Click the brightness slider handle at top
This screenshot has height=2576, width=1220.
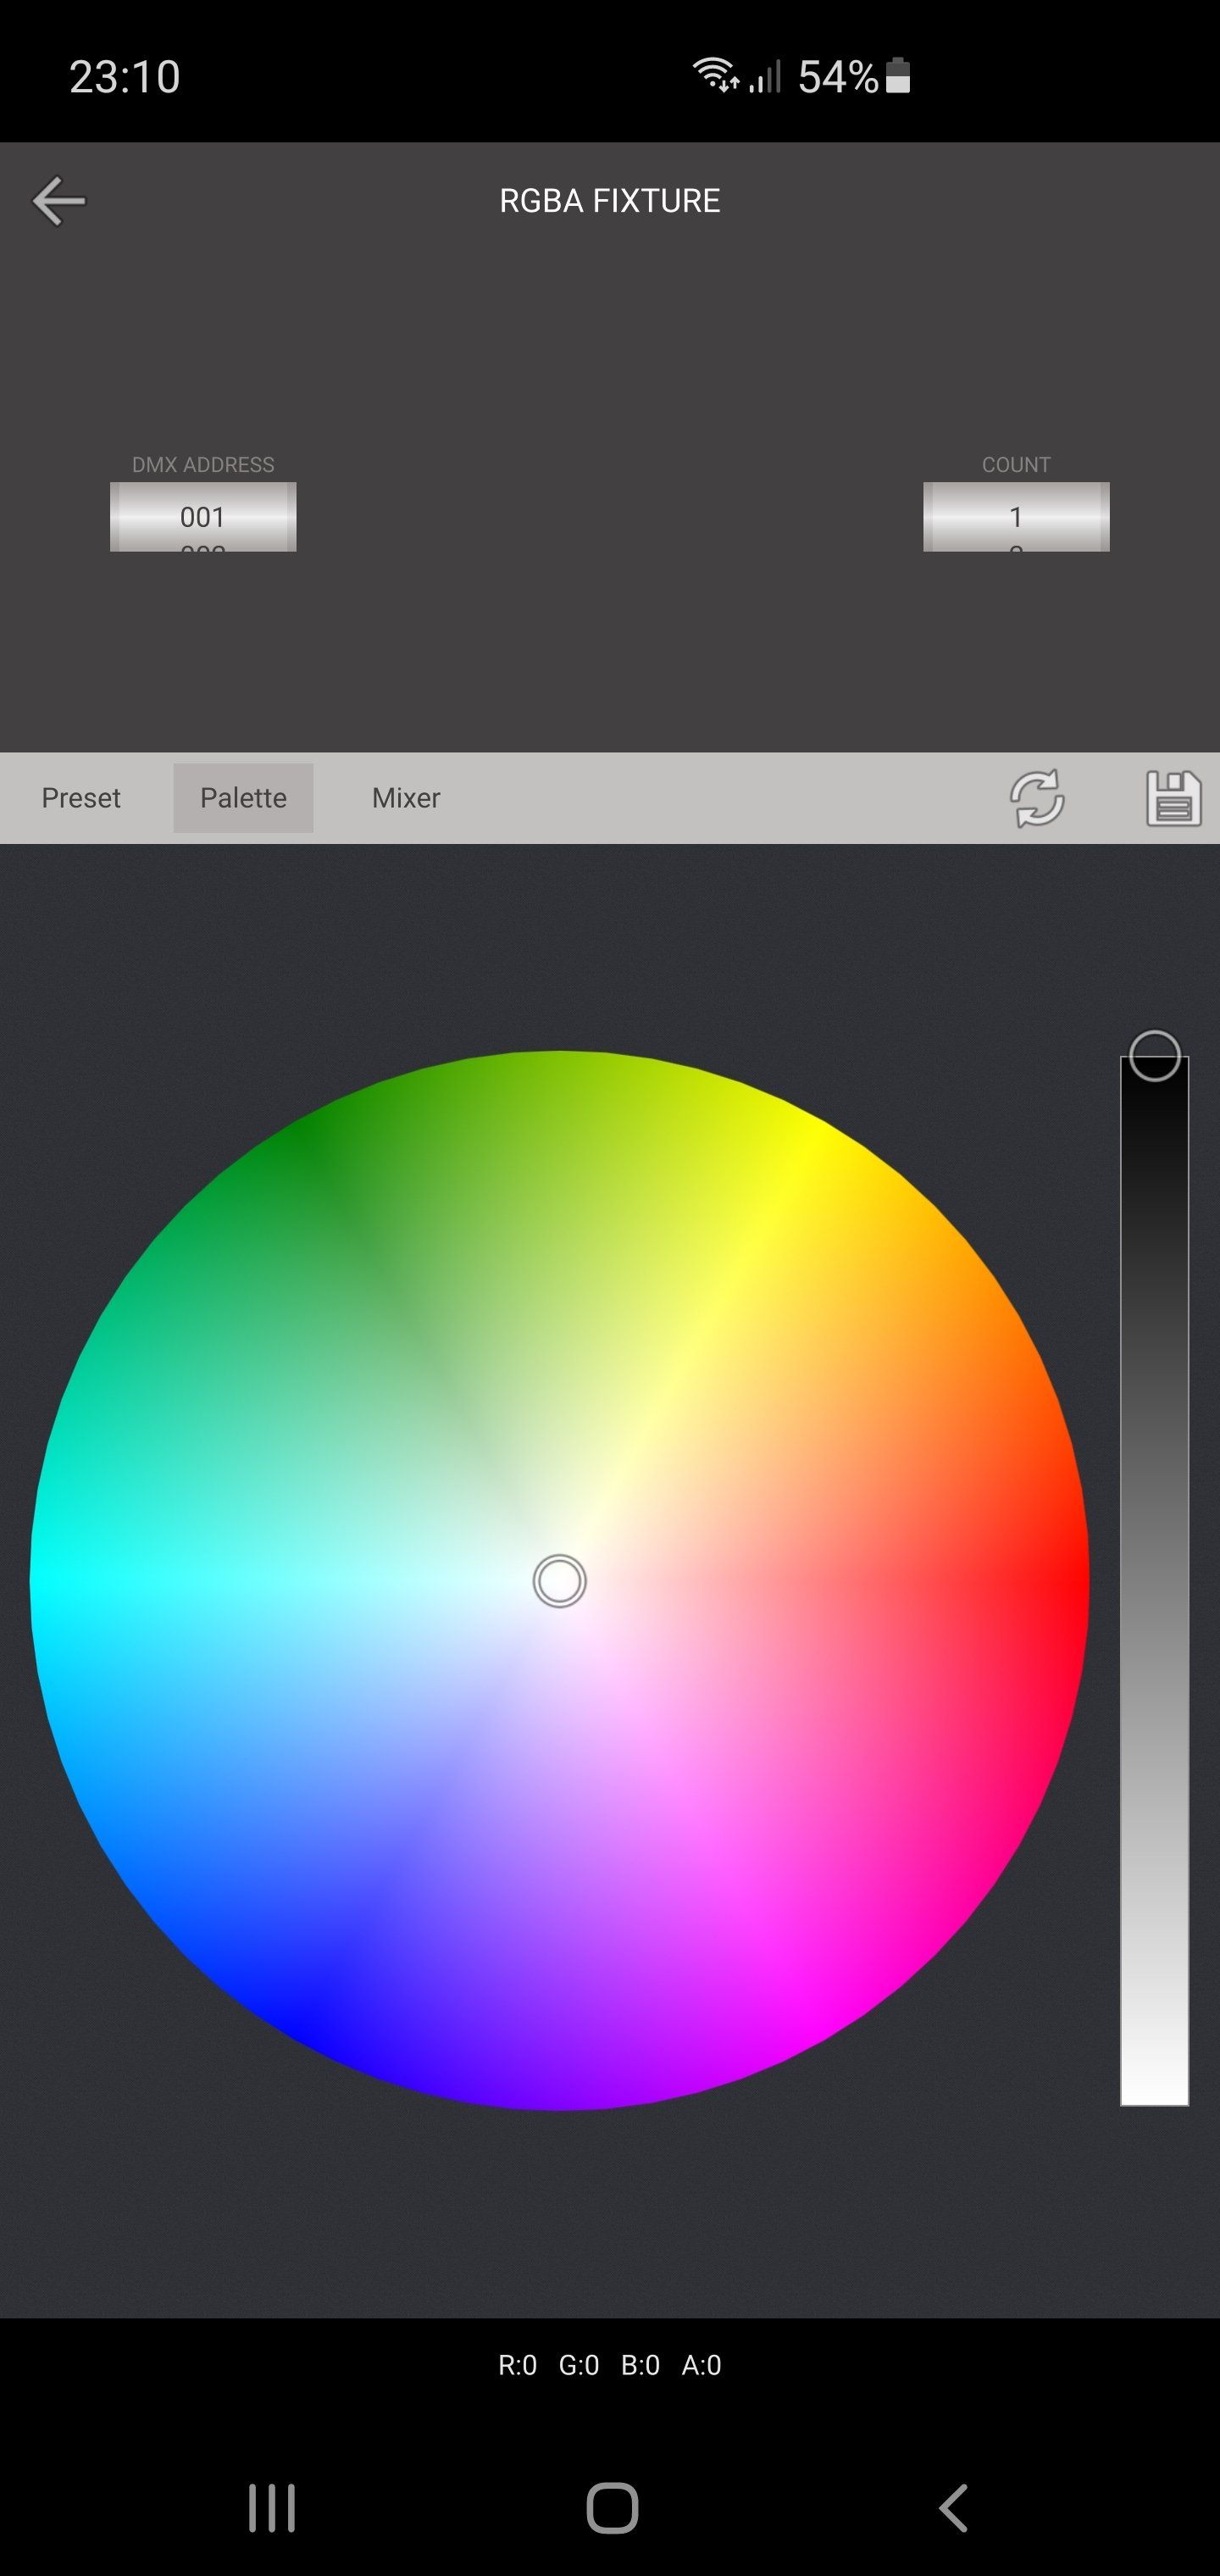(1155, 1056)
